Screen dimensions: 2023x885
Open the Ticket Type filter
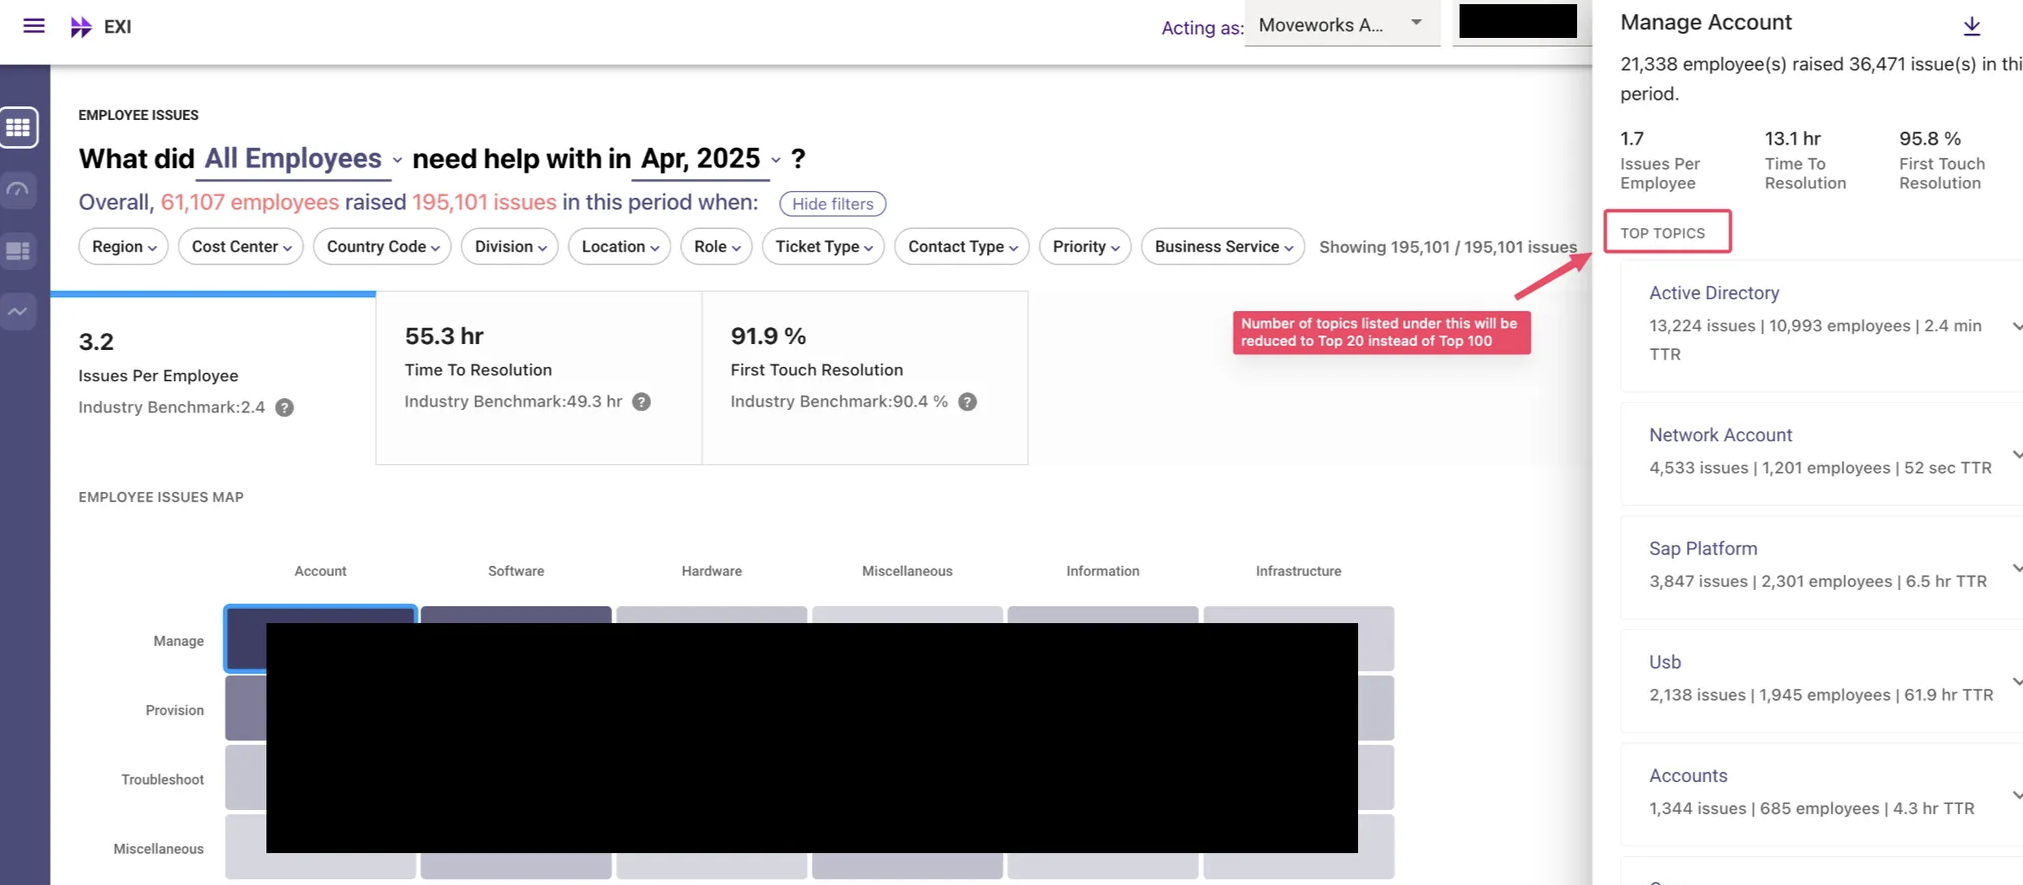(823, 247)
